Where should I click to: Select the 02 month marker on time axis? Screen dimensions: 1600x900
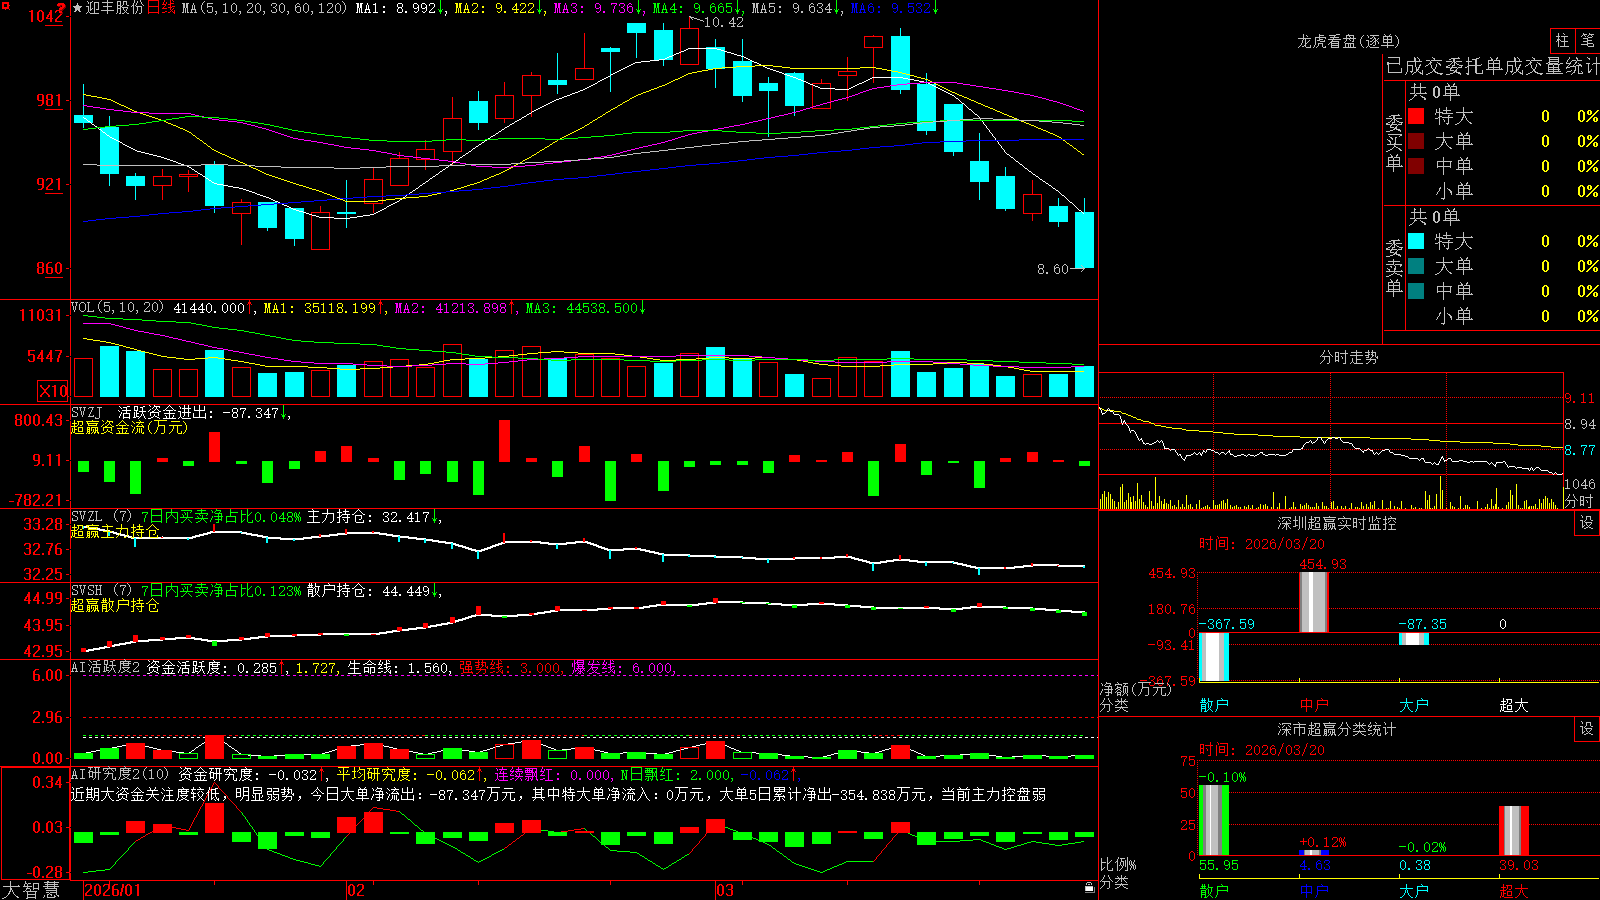tap(355, 890)
